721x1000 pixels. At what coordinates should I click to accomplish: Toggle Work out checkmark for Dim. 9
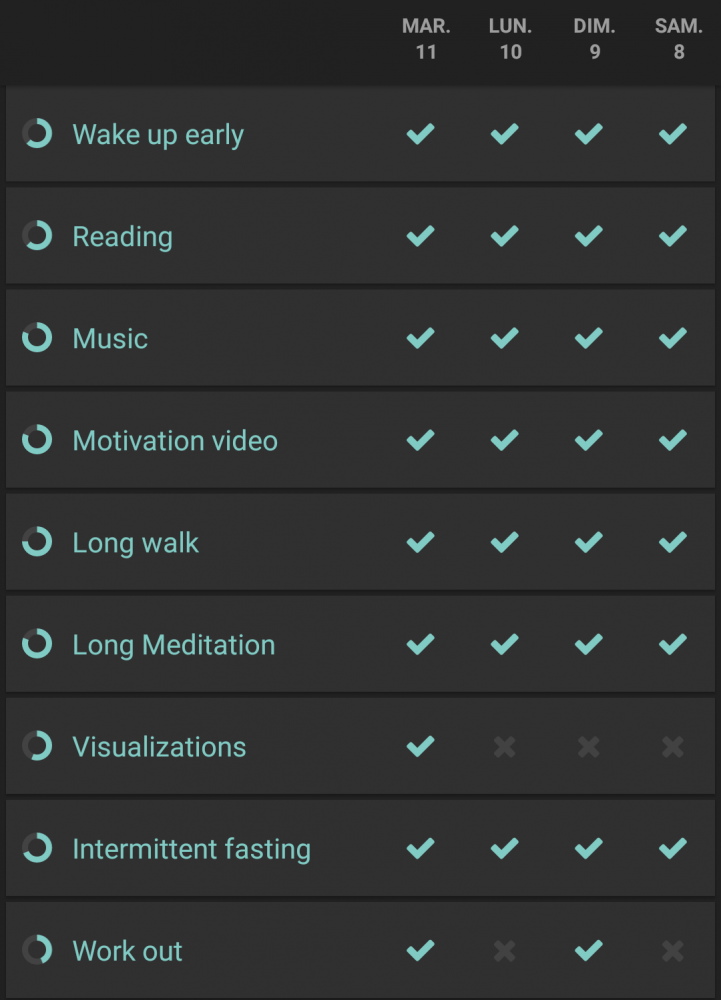click(589, 950)
